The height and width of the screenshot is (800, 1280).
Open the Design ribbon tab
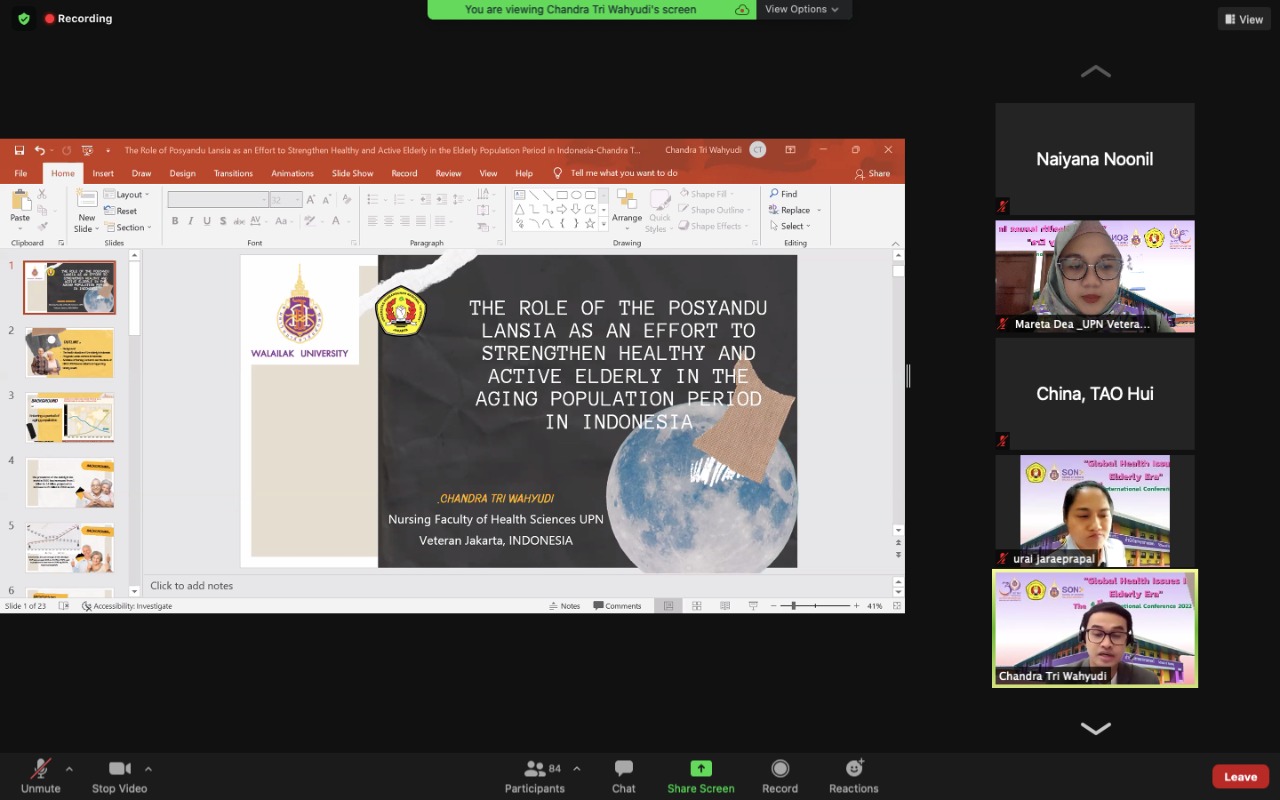tap(182, 173)
